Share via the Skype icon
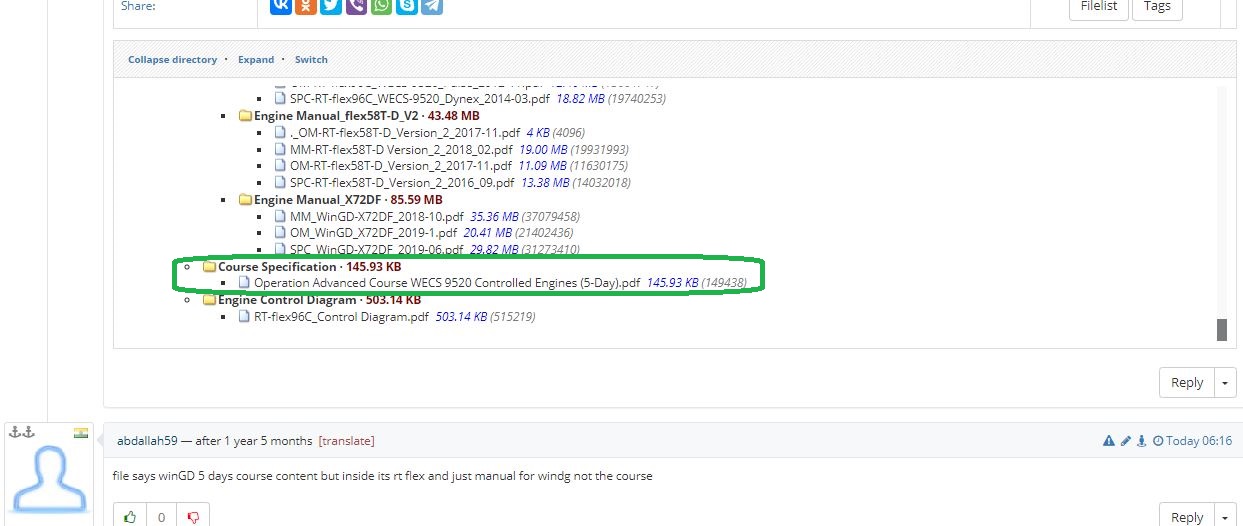1243x526 pixels. coord(406,6)
